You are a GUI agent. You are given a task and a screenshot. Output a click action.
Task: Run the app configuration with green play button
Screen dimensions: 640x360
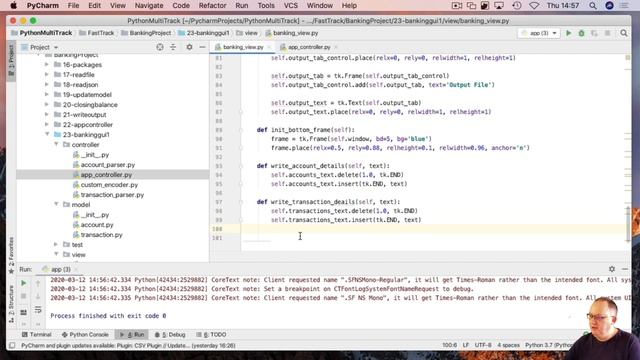[568, 33]
